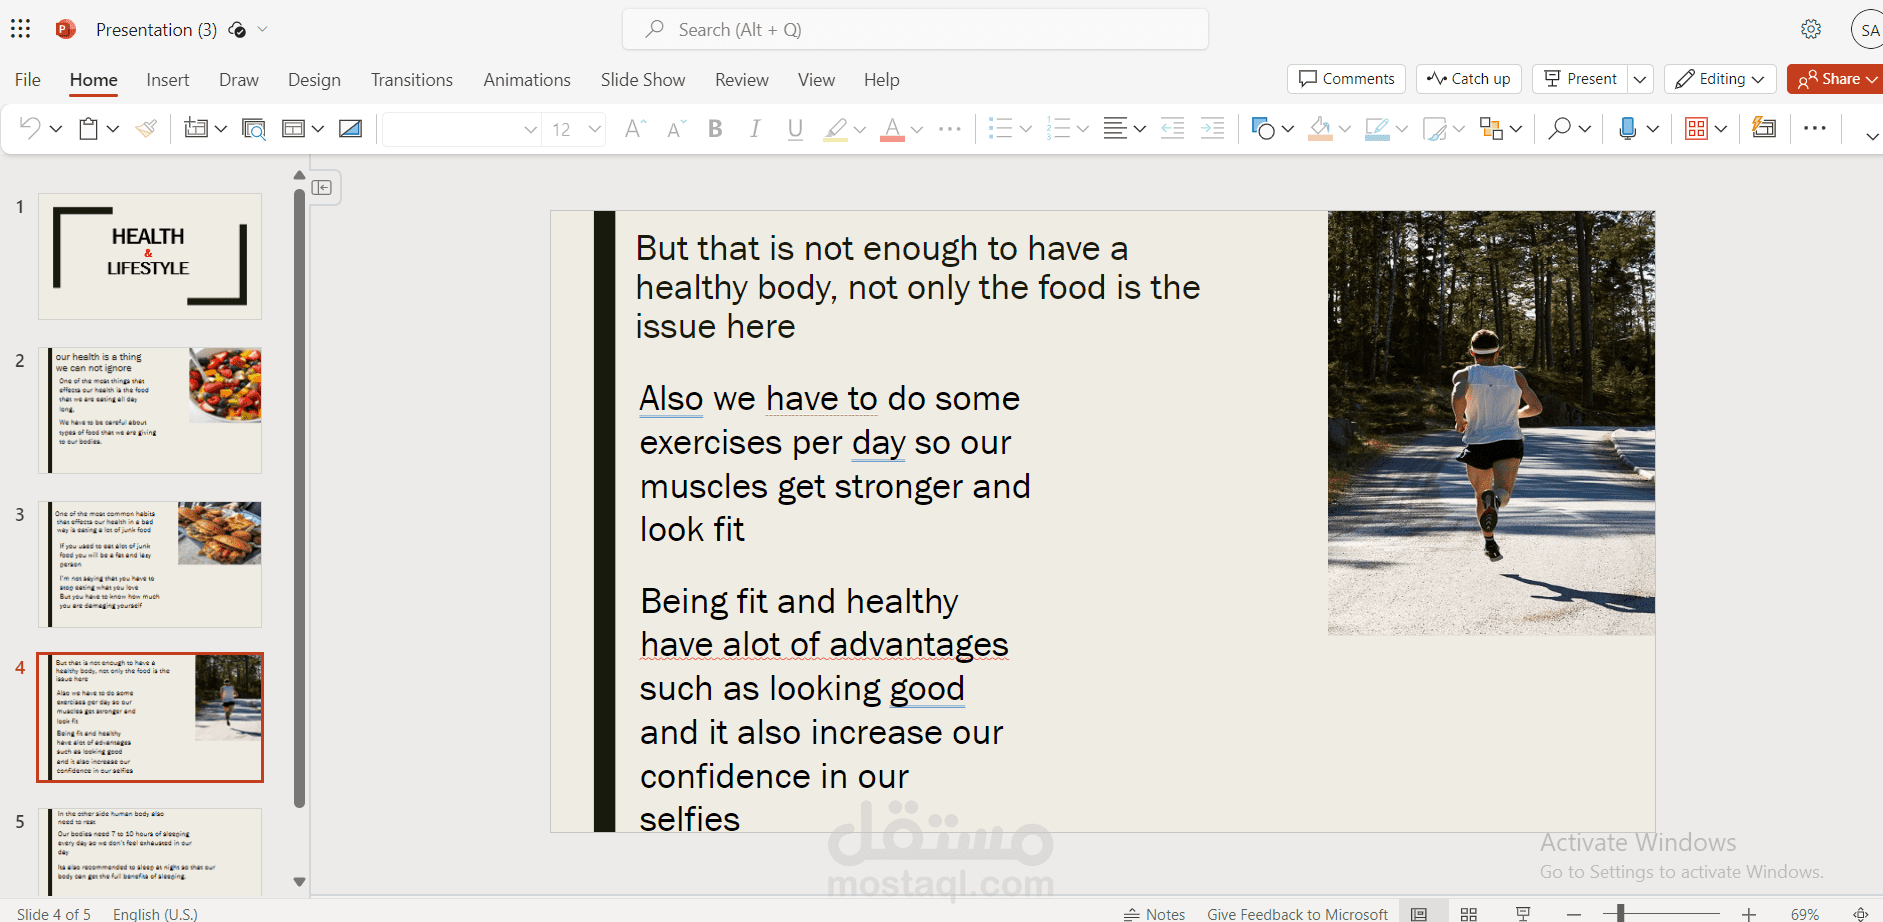This screenshot has height=922, width=1883.
Task: Toggle the Notes pane
Action: click(1154, 913)
